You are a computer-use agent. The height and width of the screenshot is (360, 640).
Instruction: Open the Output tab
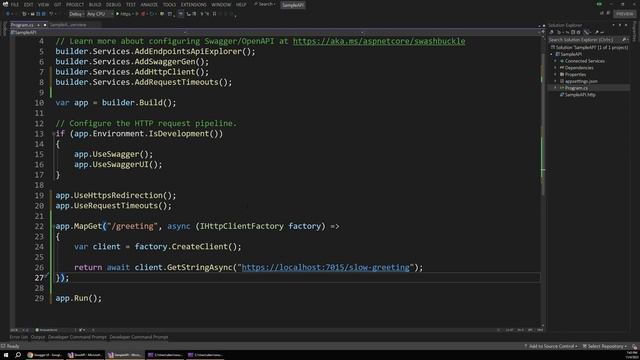point(38,337)
